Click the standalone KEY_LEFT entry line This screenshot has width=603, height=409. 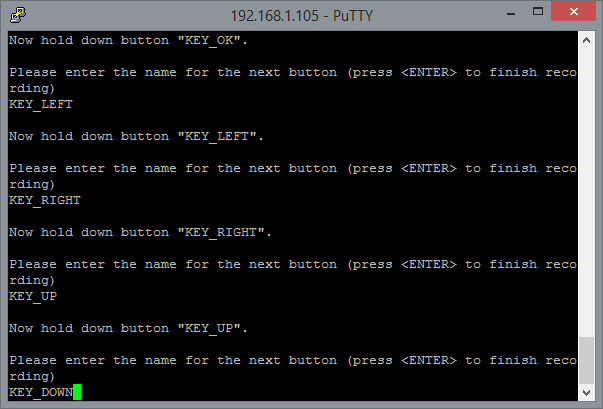click(41, 104)
